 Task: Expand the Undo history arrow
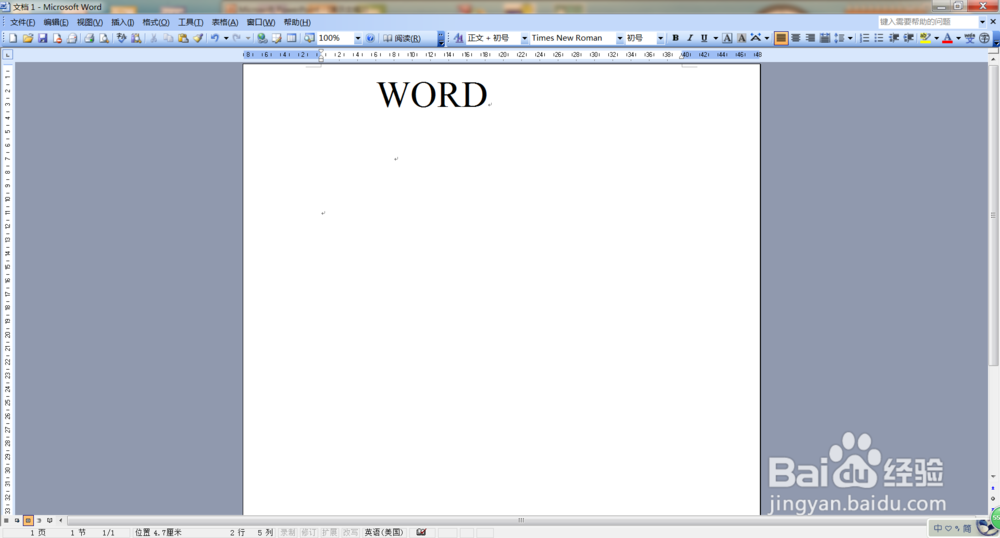point(226,38)
